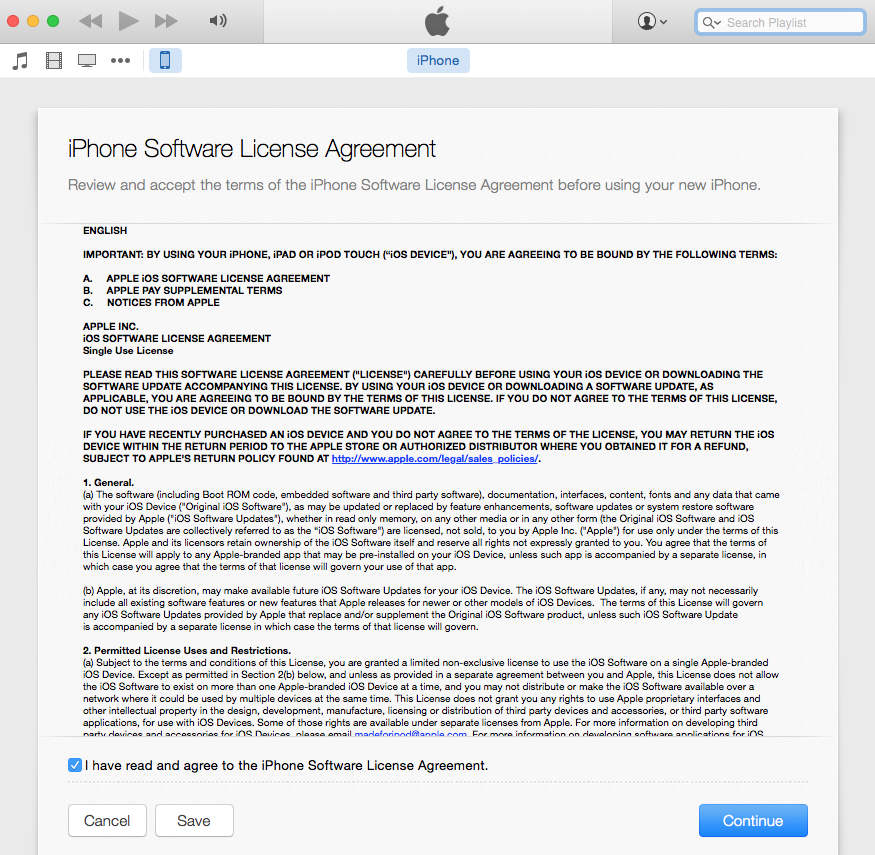Select the TV Shows icon
The height and width of the screenshot is (855, 875).
[x=87, y=61]
